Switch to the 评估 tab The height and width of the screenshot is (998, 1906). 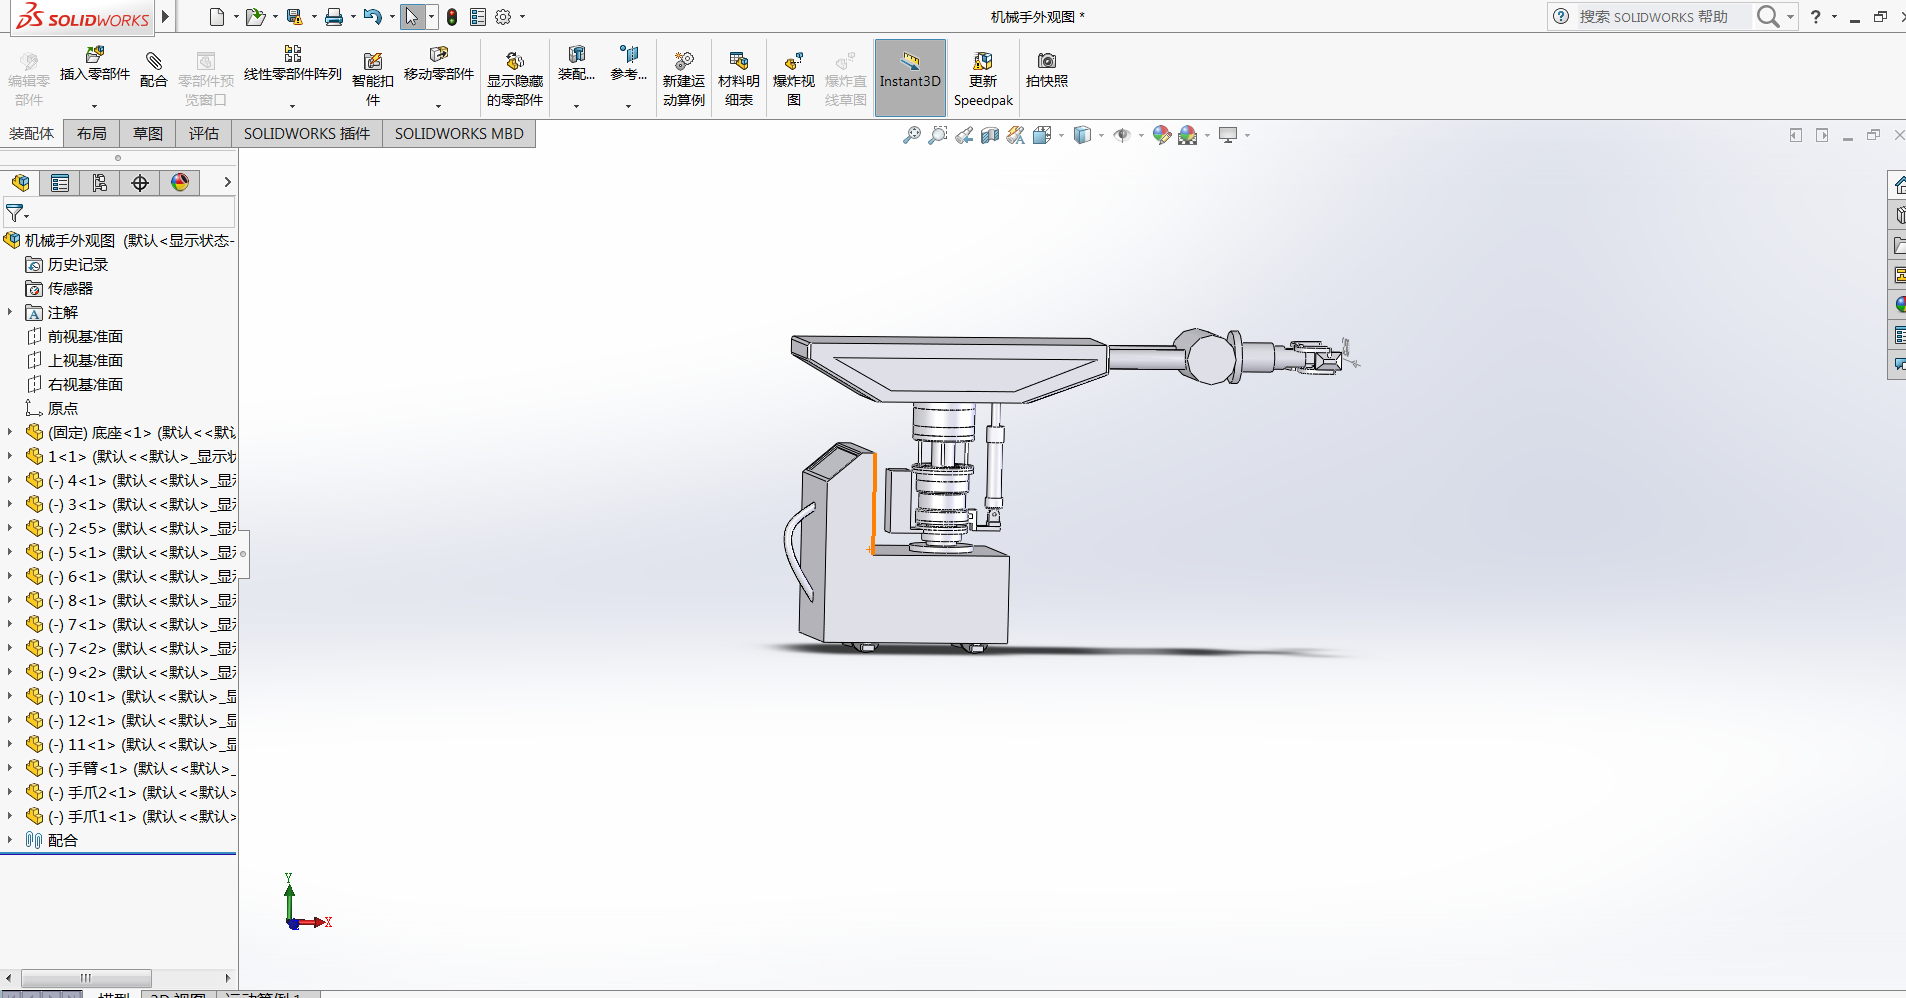pos(203,134)
